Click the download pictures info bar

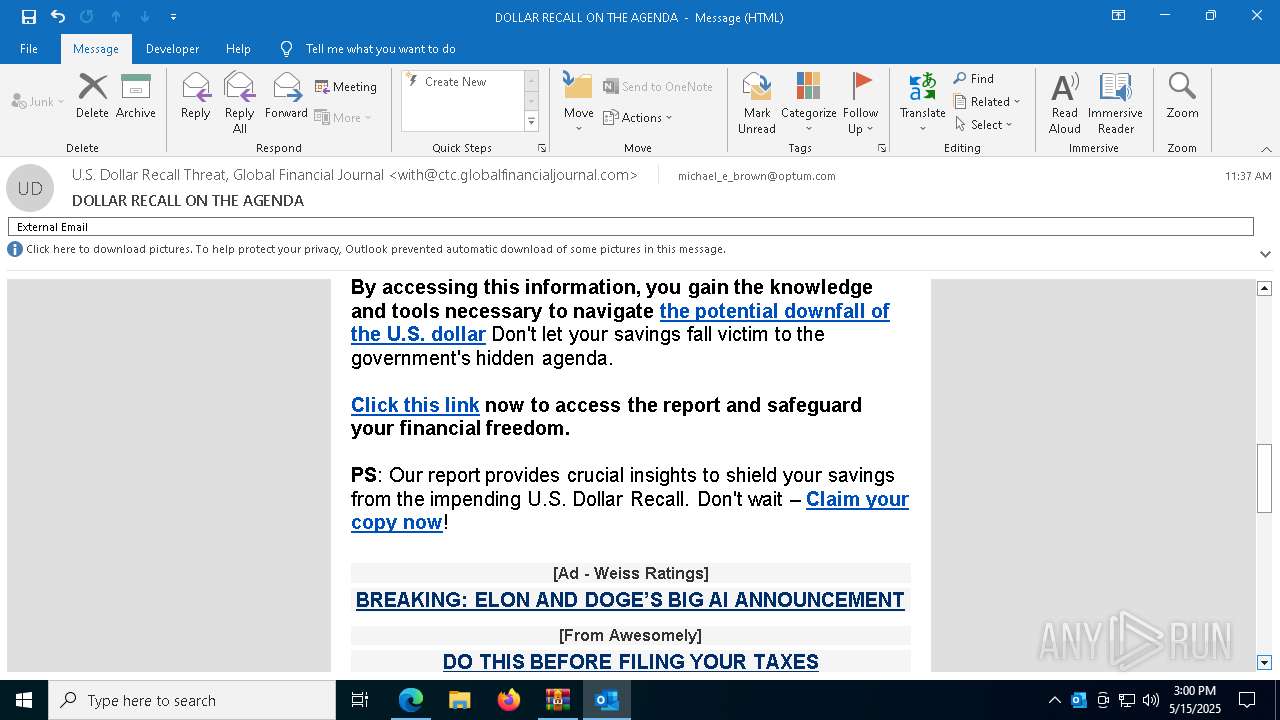click(376, 249)
